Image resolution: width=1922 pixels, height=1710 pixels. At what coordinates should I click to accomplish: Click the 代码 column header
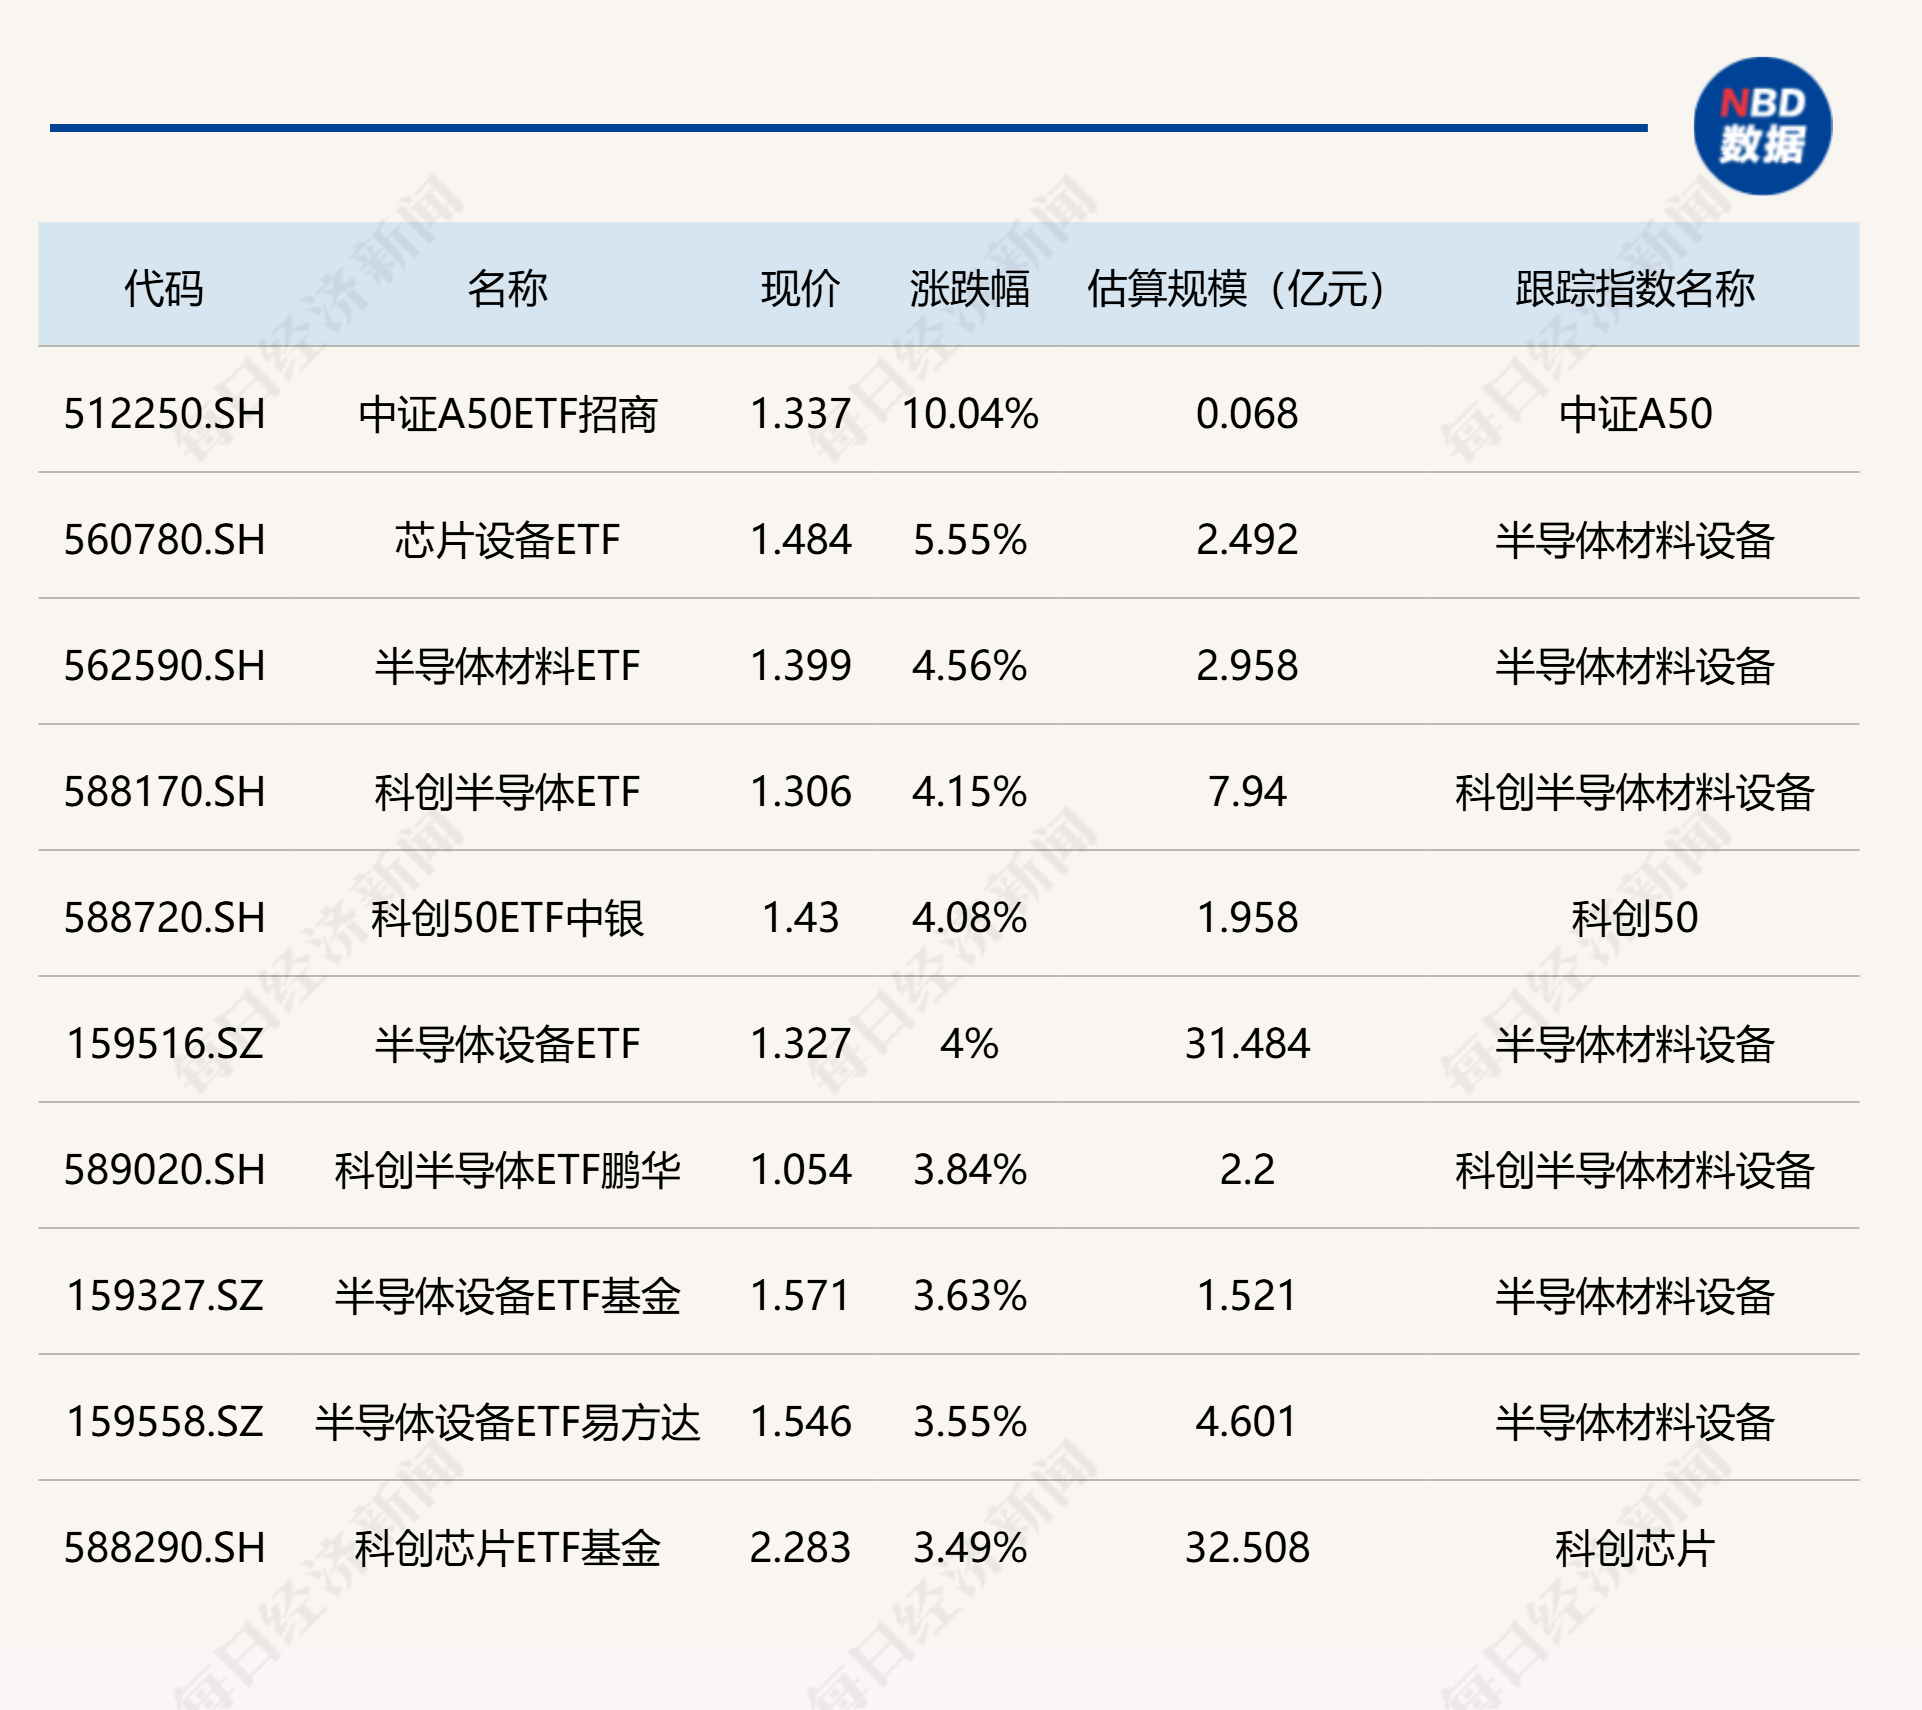click(x=163, y=288)
